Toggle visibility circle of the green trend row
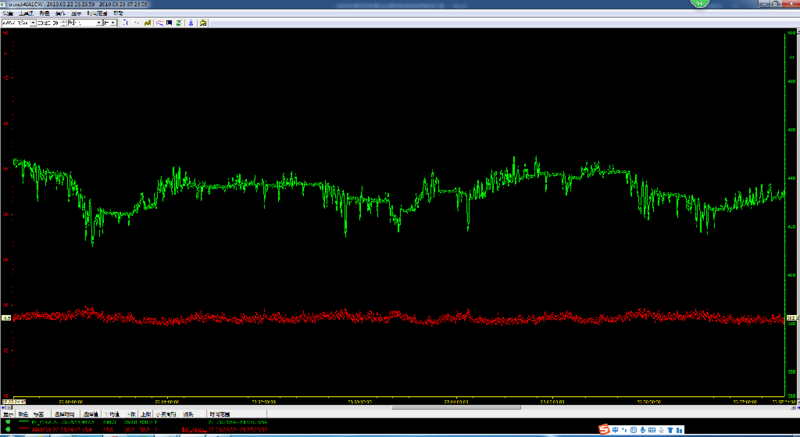 [8, 422]
